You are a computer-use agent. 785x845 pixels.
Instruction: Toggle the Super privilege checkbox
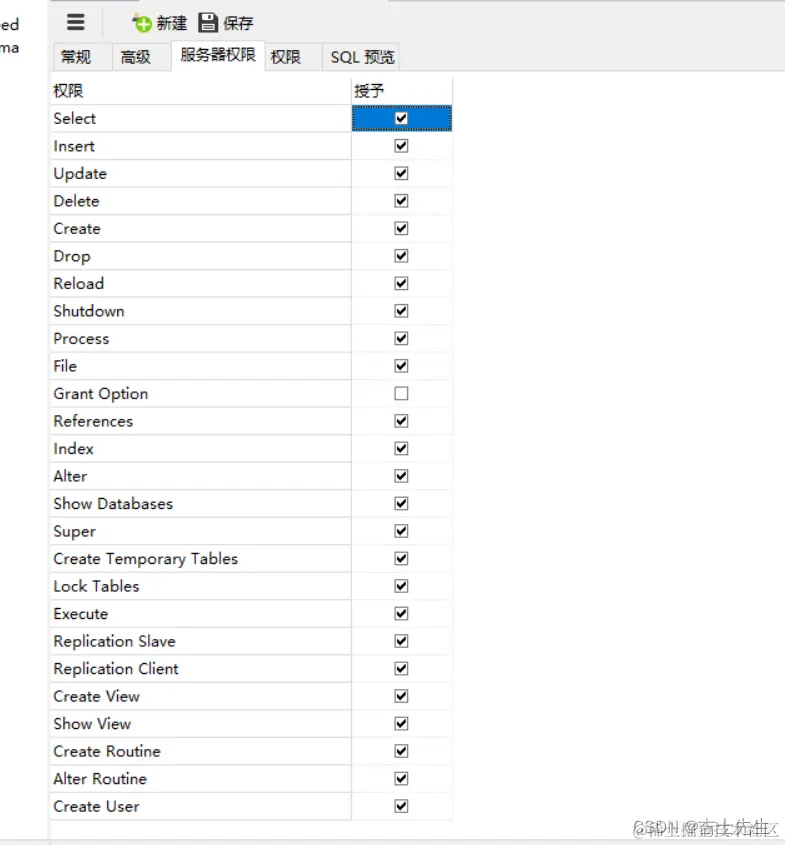click(x=401, y=531)
